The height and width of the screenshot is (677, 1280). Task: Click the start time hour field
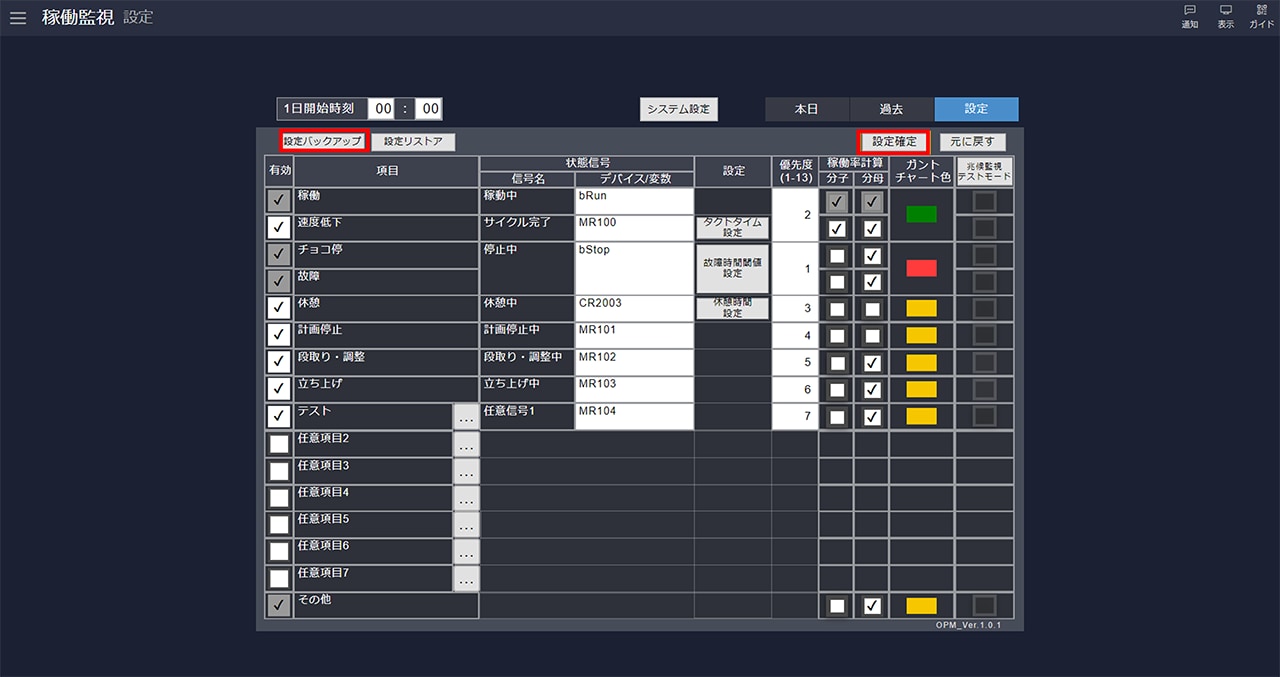pyautogui.click(x=384, y=109)
